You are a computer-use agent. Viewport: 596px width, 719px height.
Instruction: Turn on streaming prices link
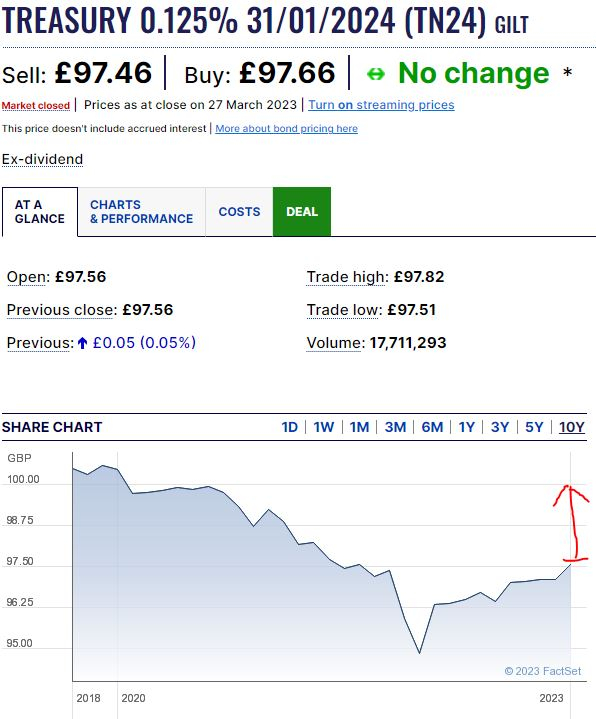(381, 105)
